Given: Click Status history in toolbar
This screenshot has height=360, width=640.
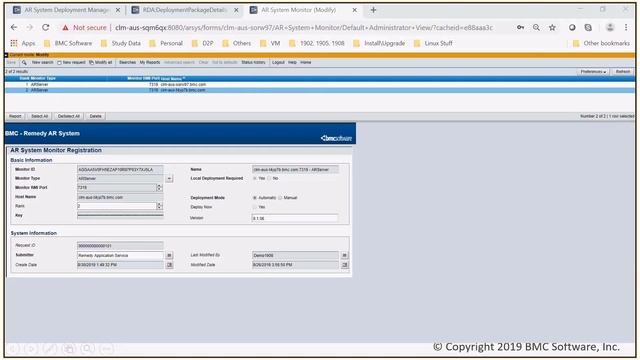Looking at the screenshot, I should [253, 62].
